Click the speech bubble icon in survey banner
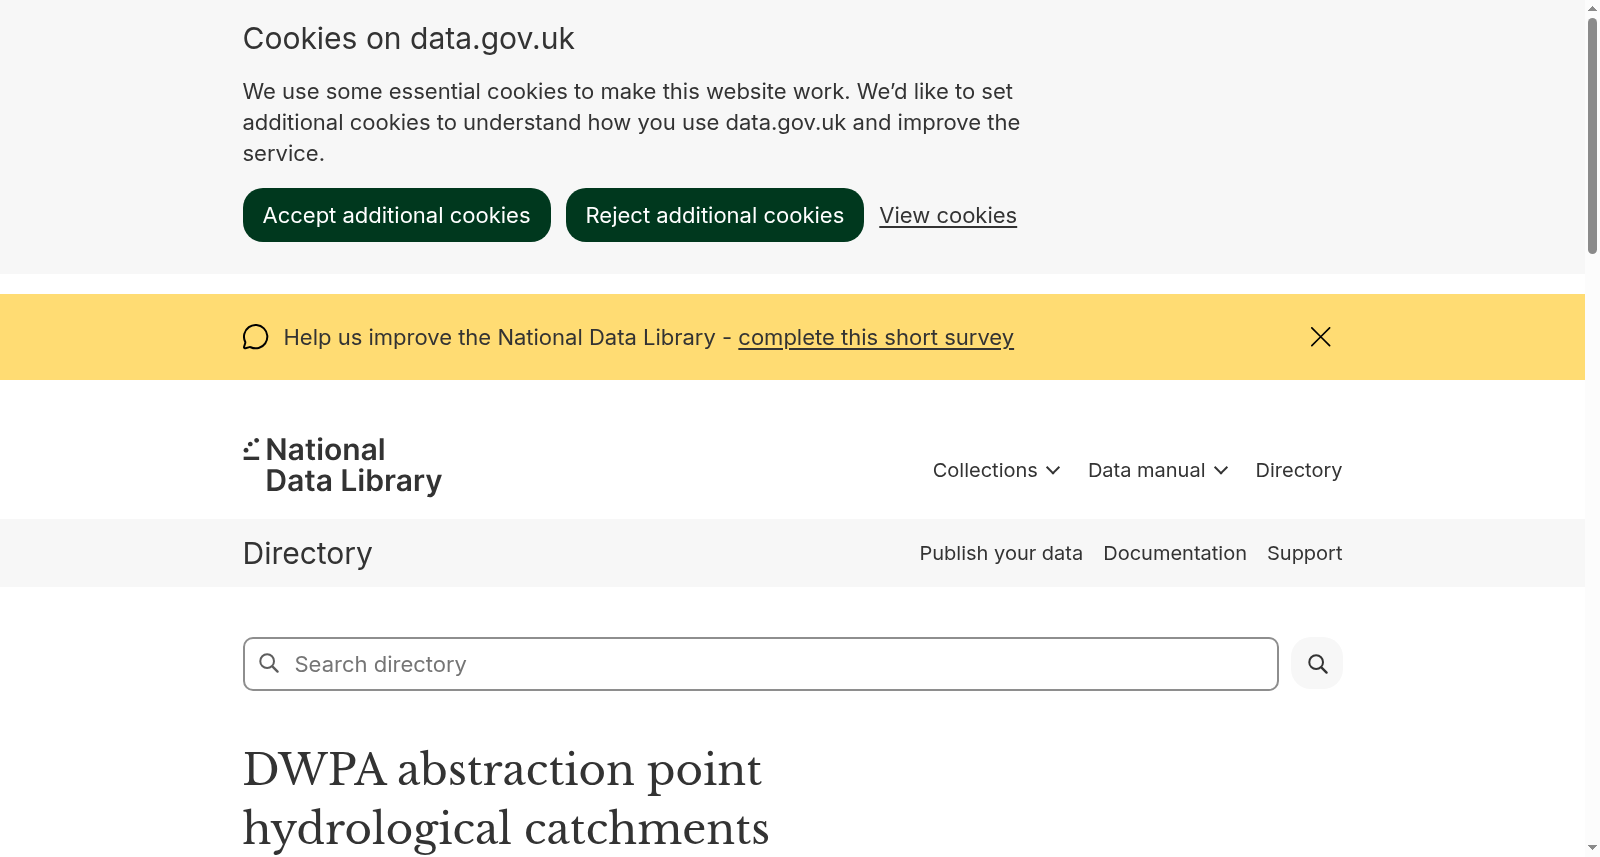 tap(256, 337)
